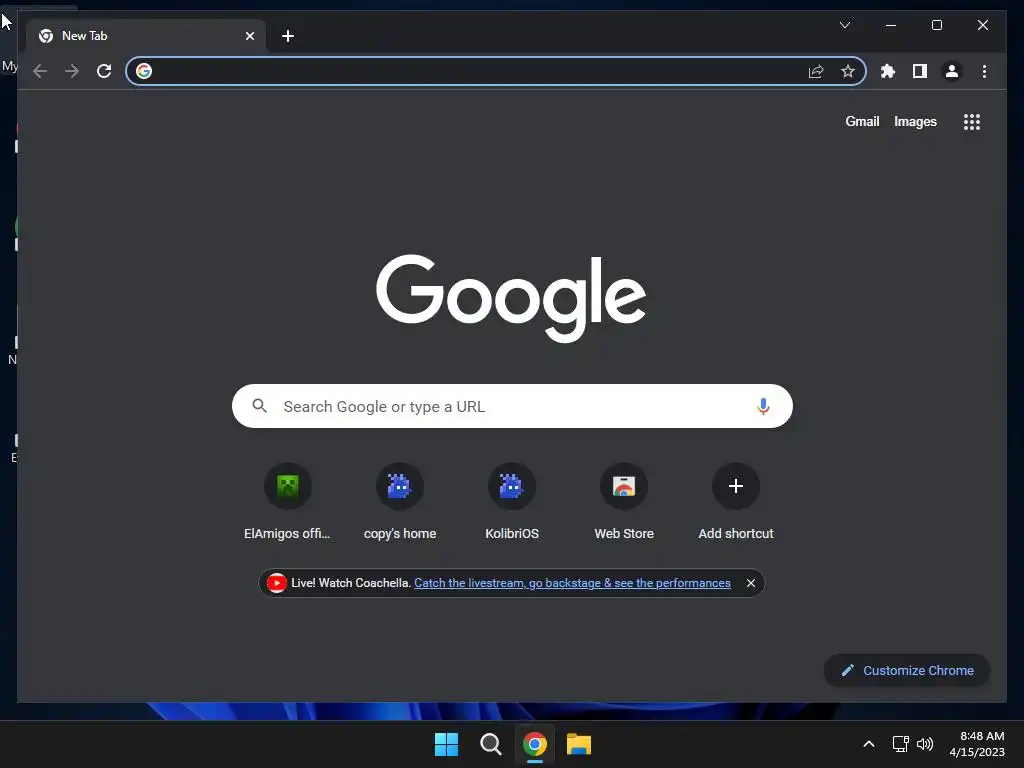Click the Google icon in address bar
Image resolution: width=1024 pixels, height=768 pixels.
pos(144,71)
